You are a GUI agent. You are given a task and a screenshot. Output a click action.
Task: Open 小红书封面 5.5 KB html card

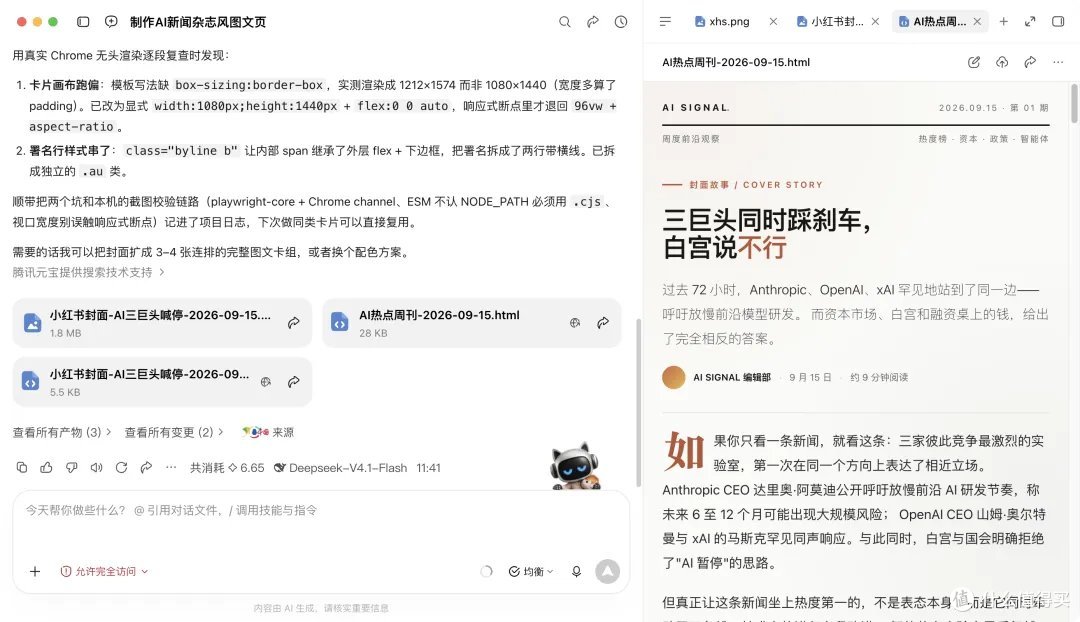(162, 382)
